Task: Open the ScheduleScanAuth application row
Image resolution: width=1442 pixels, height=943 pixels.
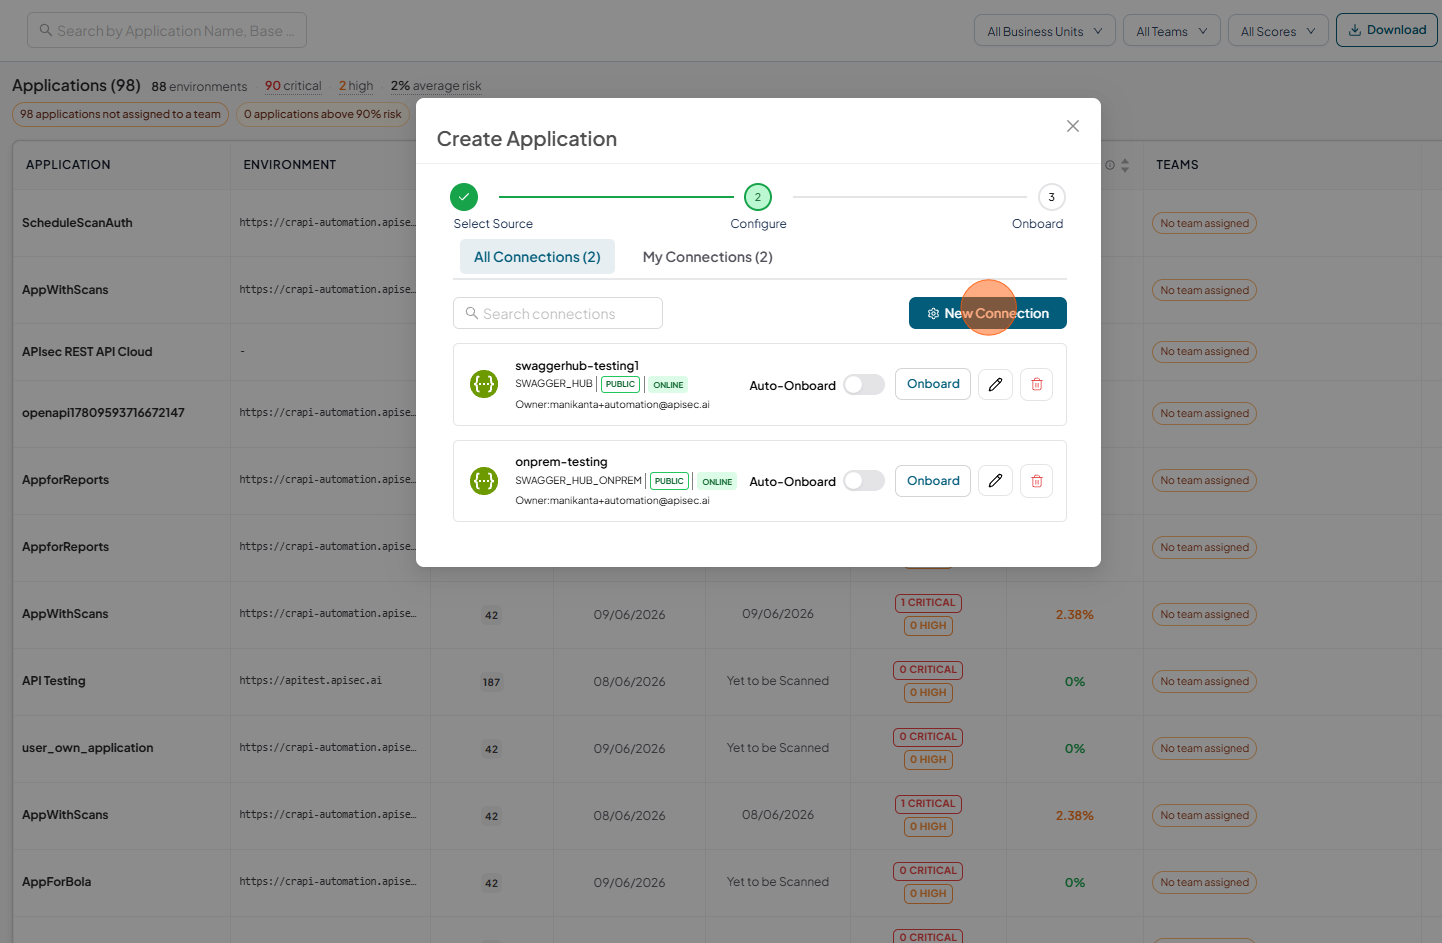Action: click(x=77, y=223)
